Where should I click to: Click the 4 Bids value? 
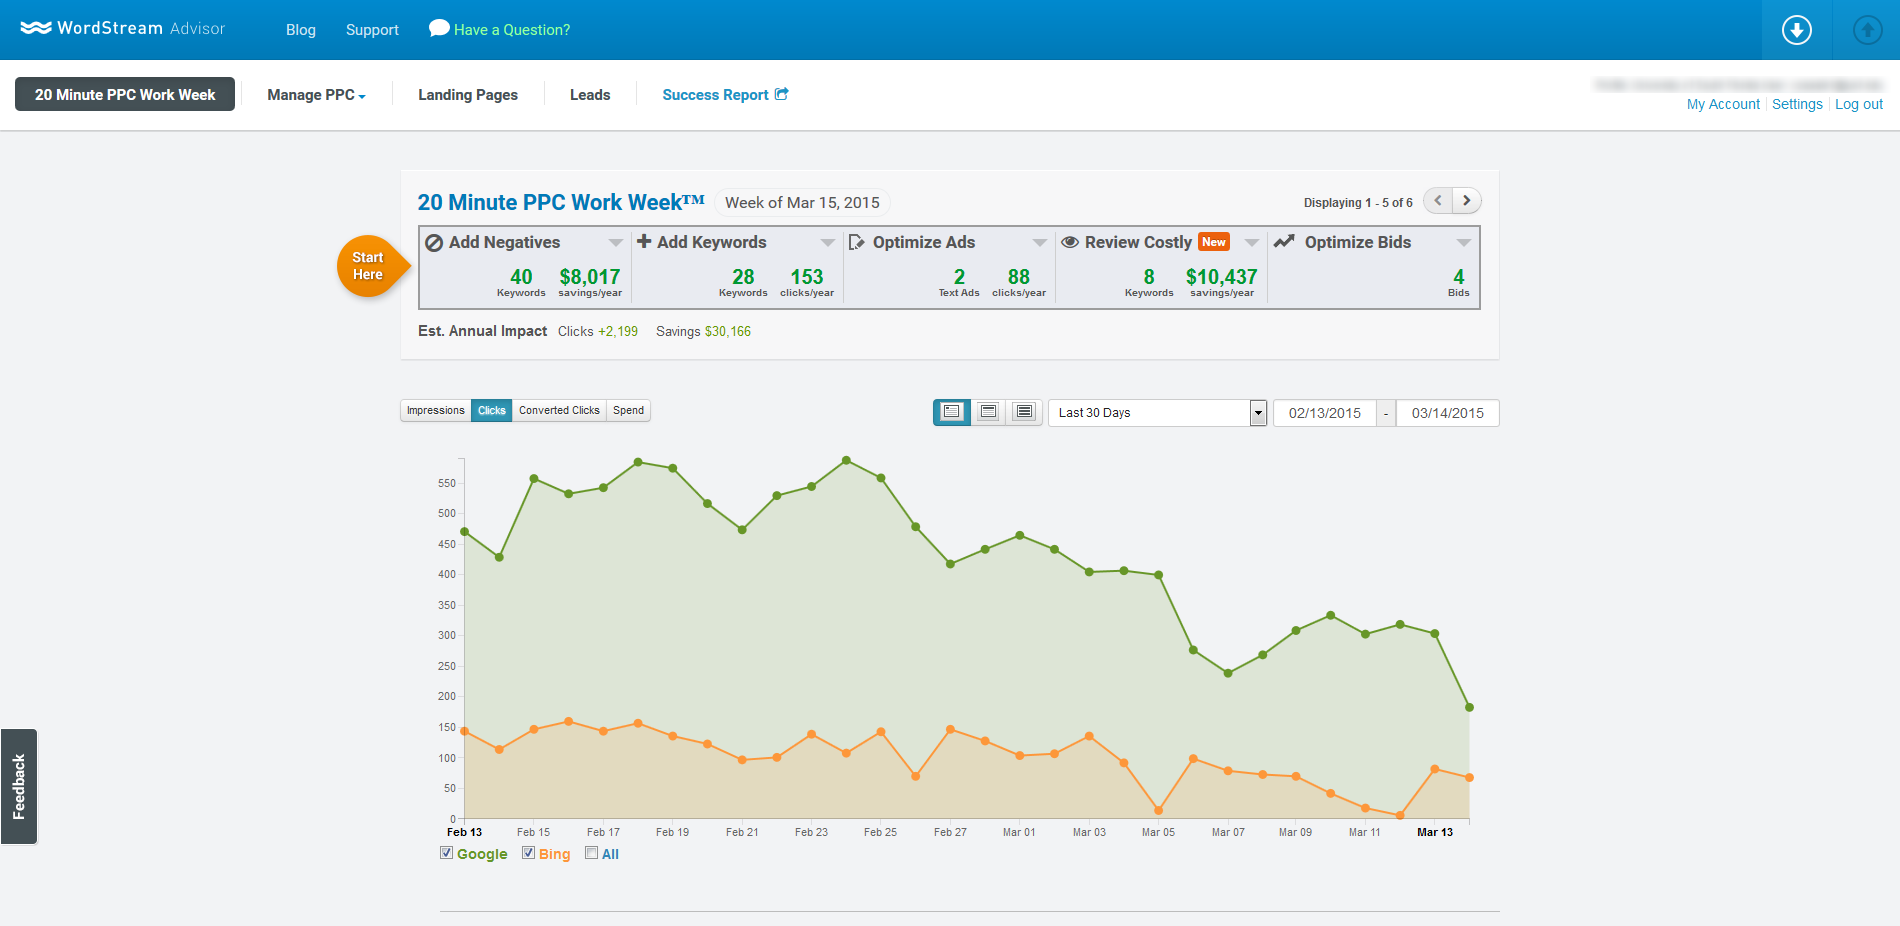tap(1459, 282)
